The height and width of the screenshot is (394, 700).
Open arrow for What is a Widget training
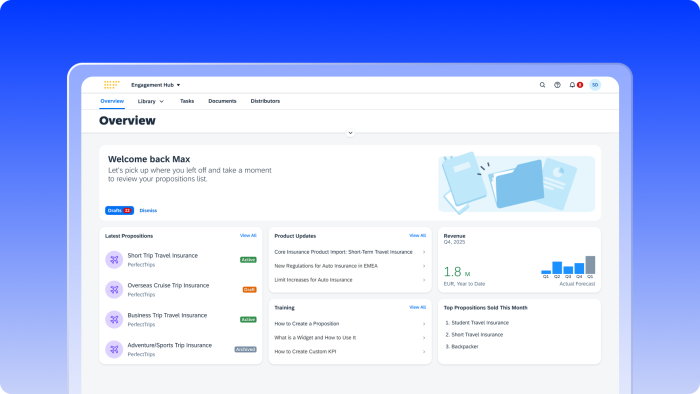(x=424, y=338)
